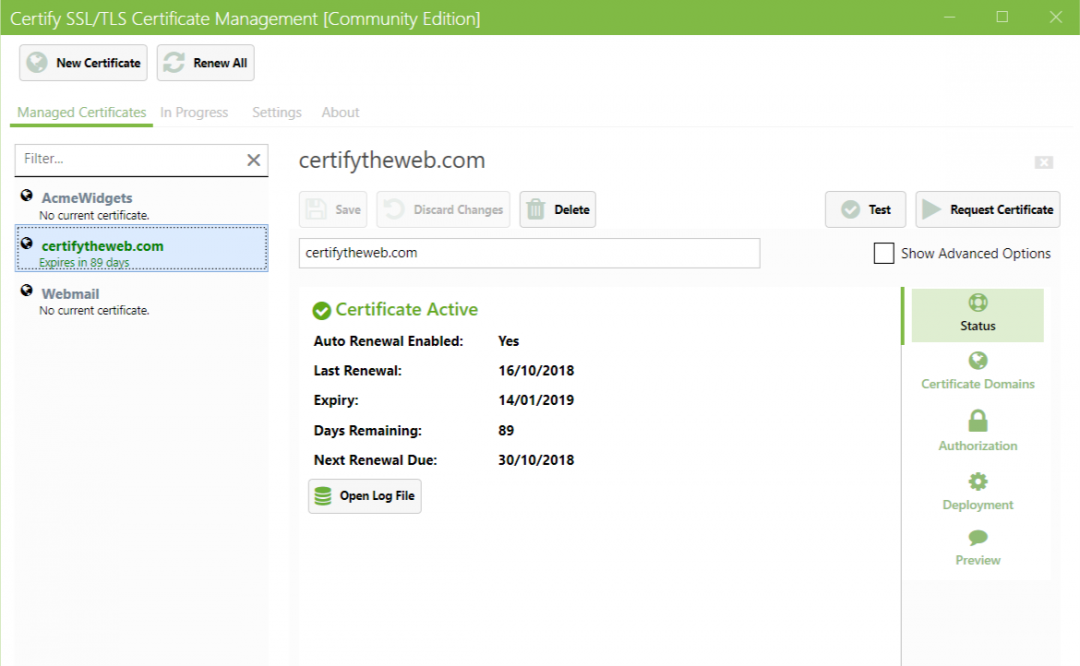Edit the certifytheweb.com name field
This screenshot has height=666, width=1080.
530,253
